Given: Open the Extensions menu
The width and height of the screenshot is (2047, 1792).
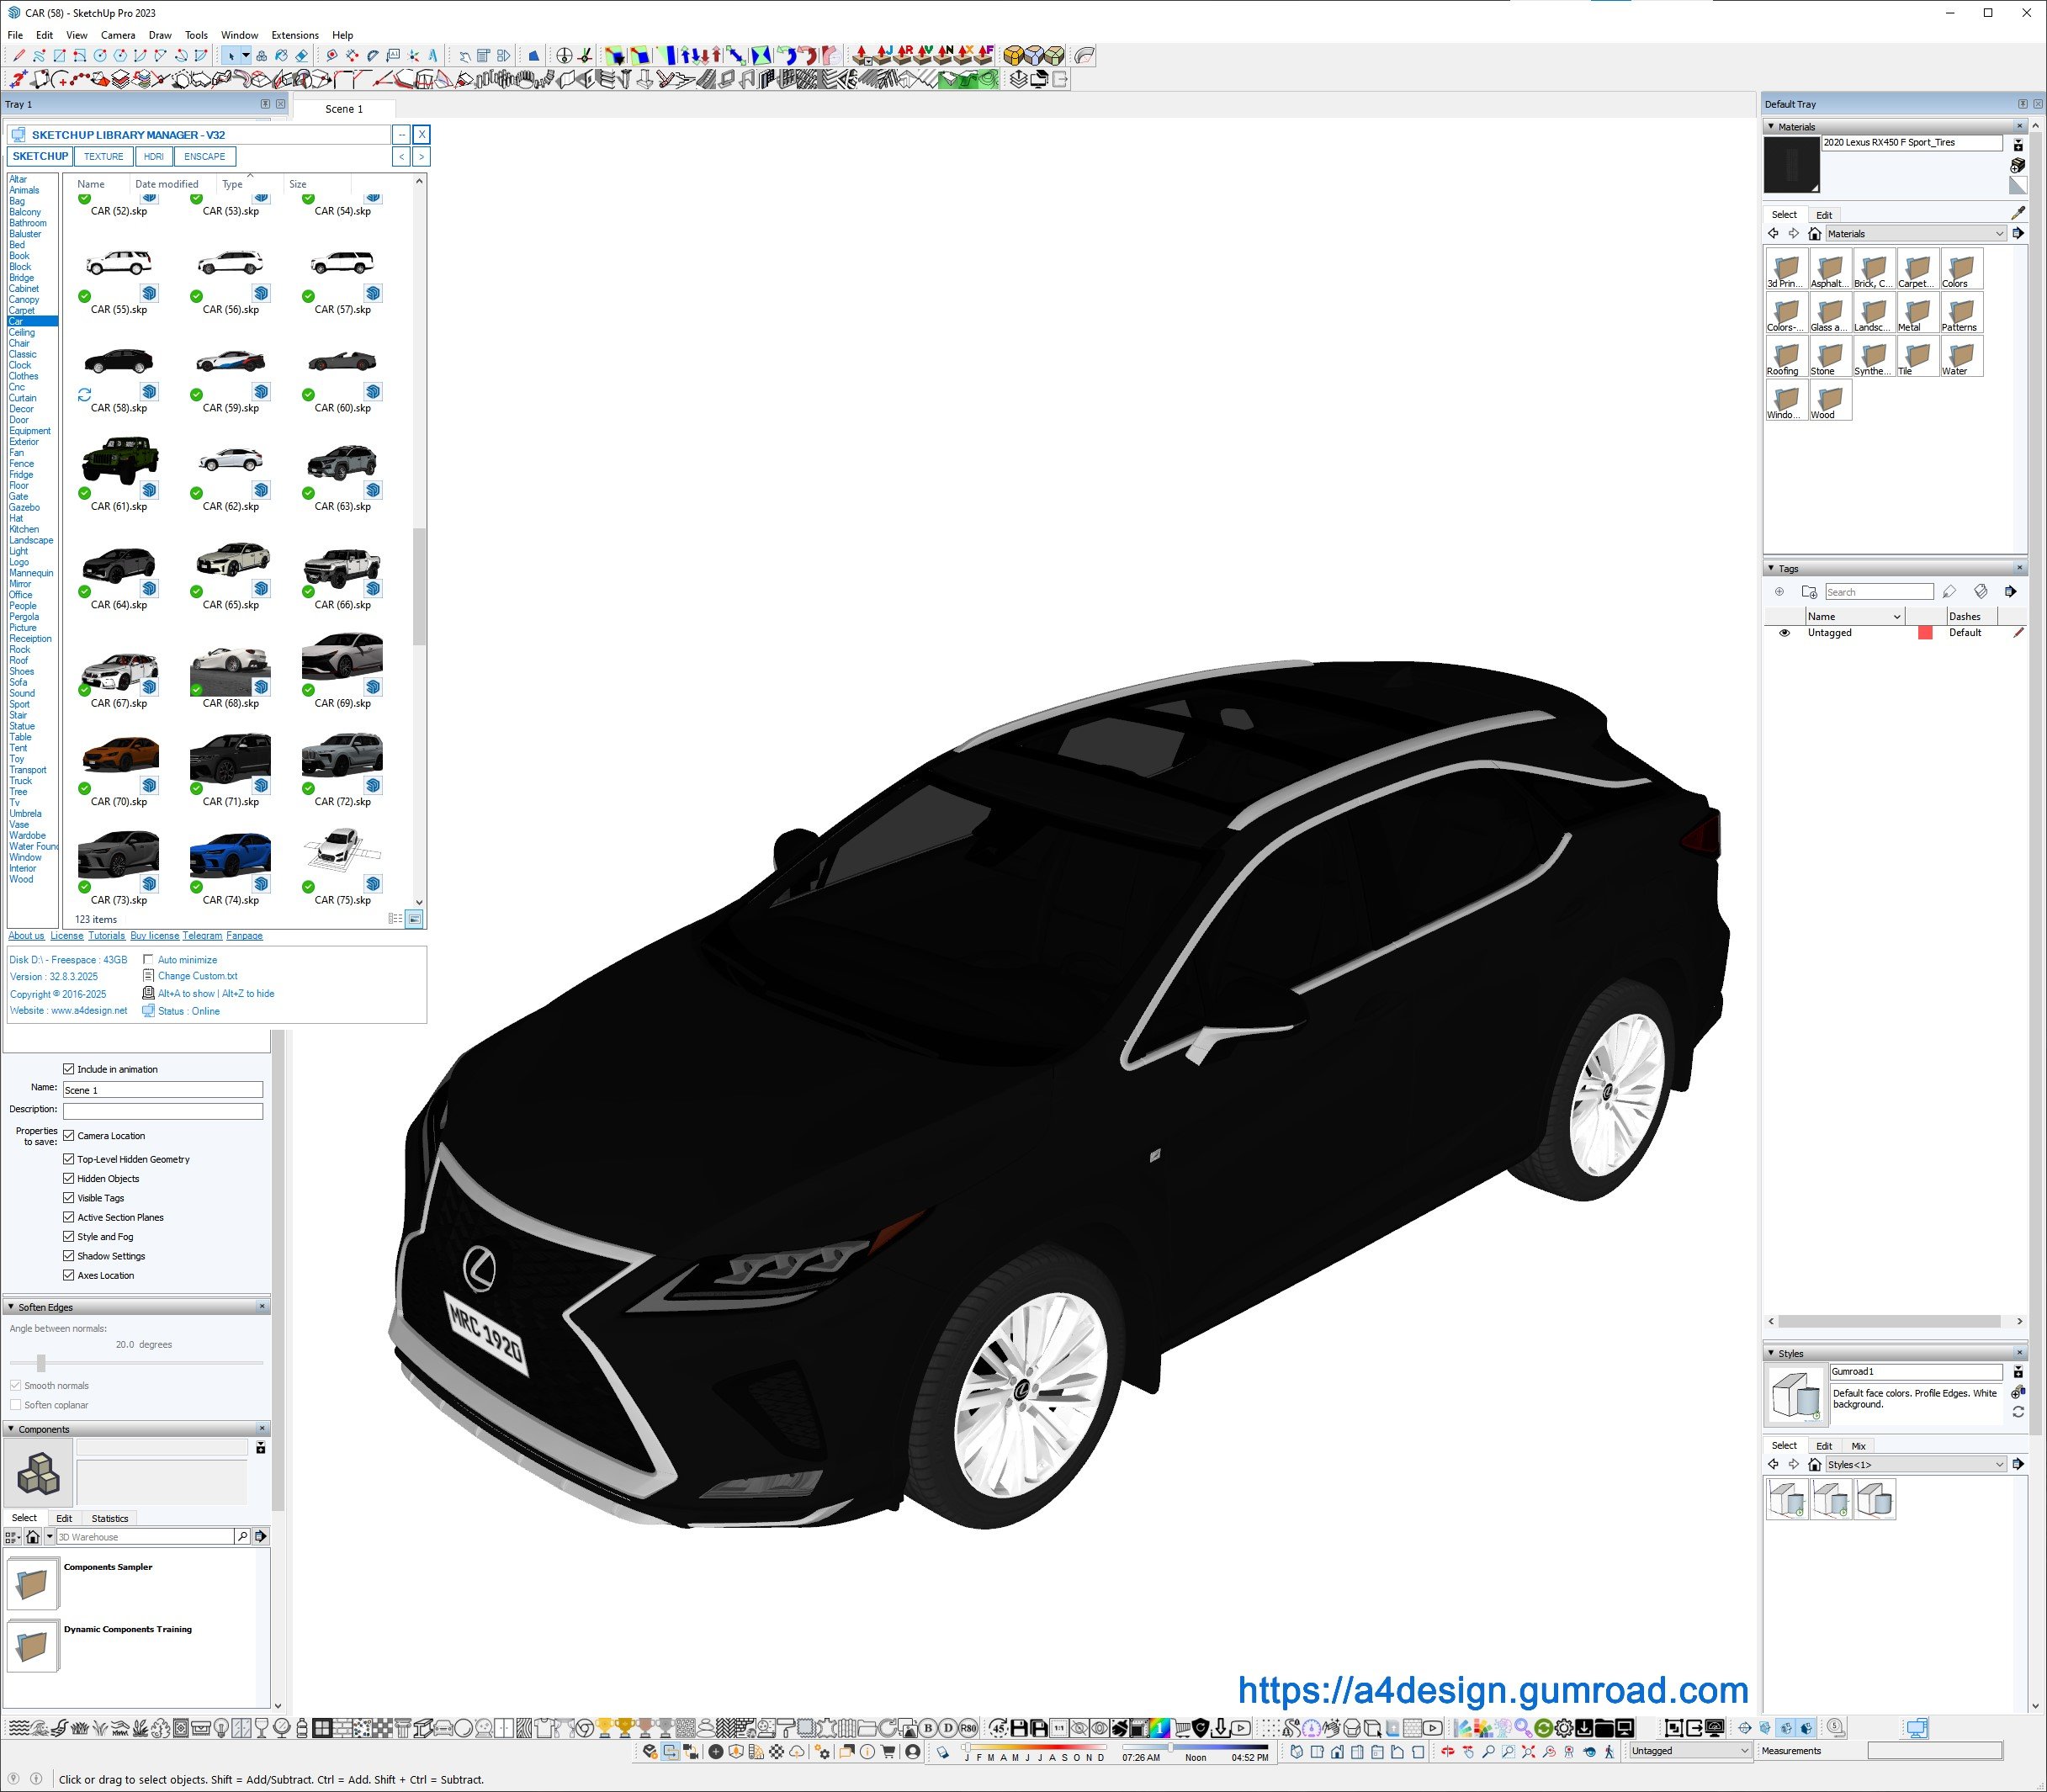Looking at the screenshot, I should 294,35.
